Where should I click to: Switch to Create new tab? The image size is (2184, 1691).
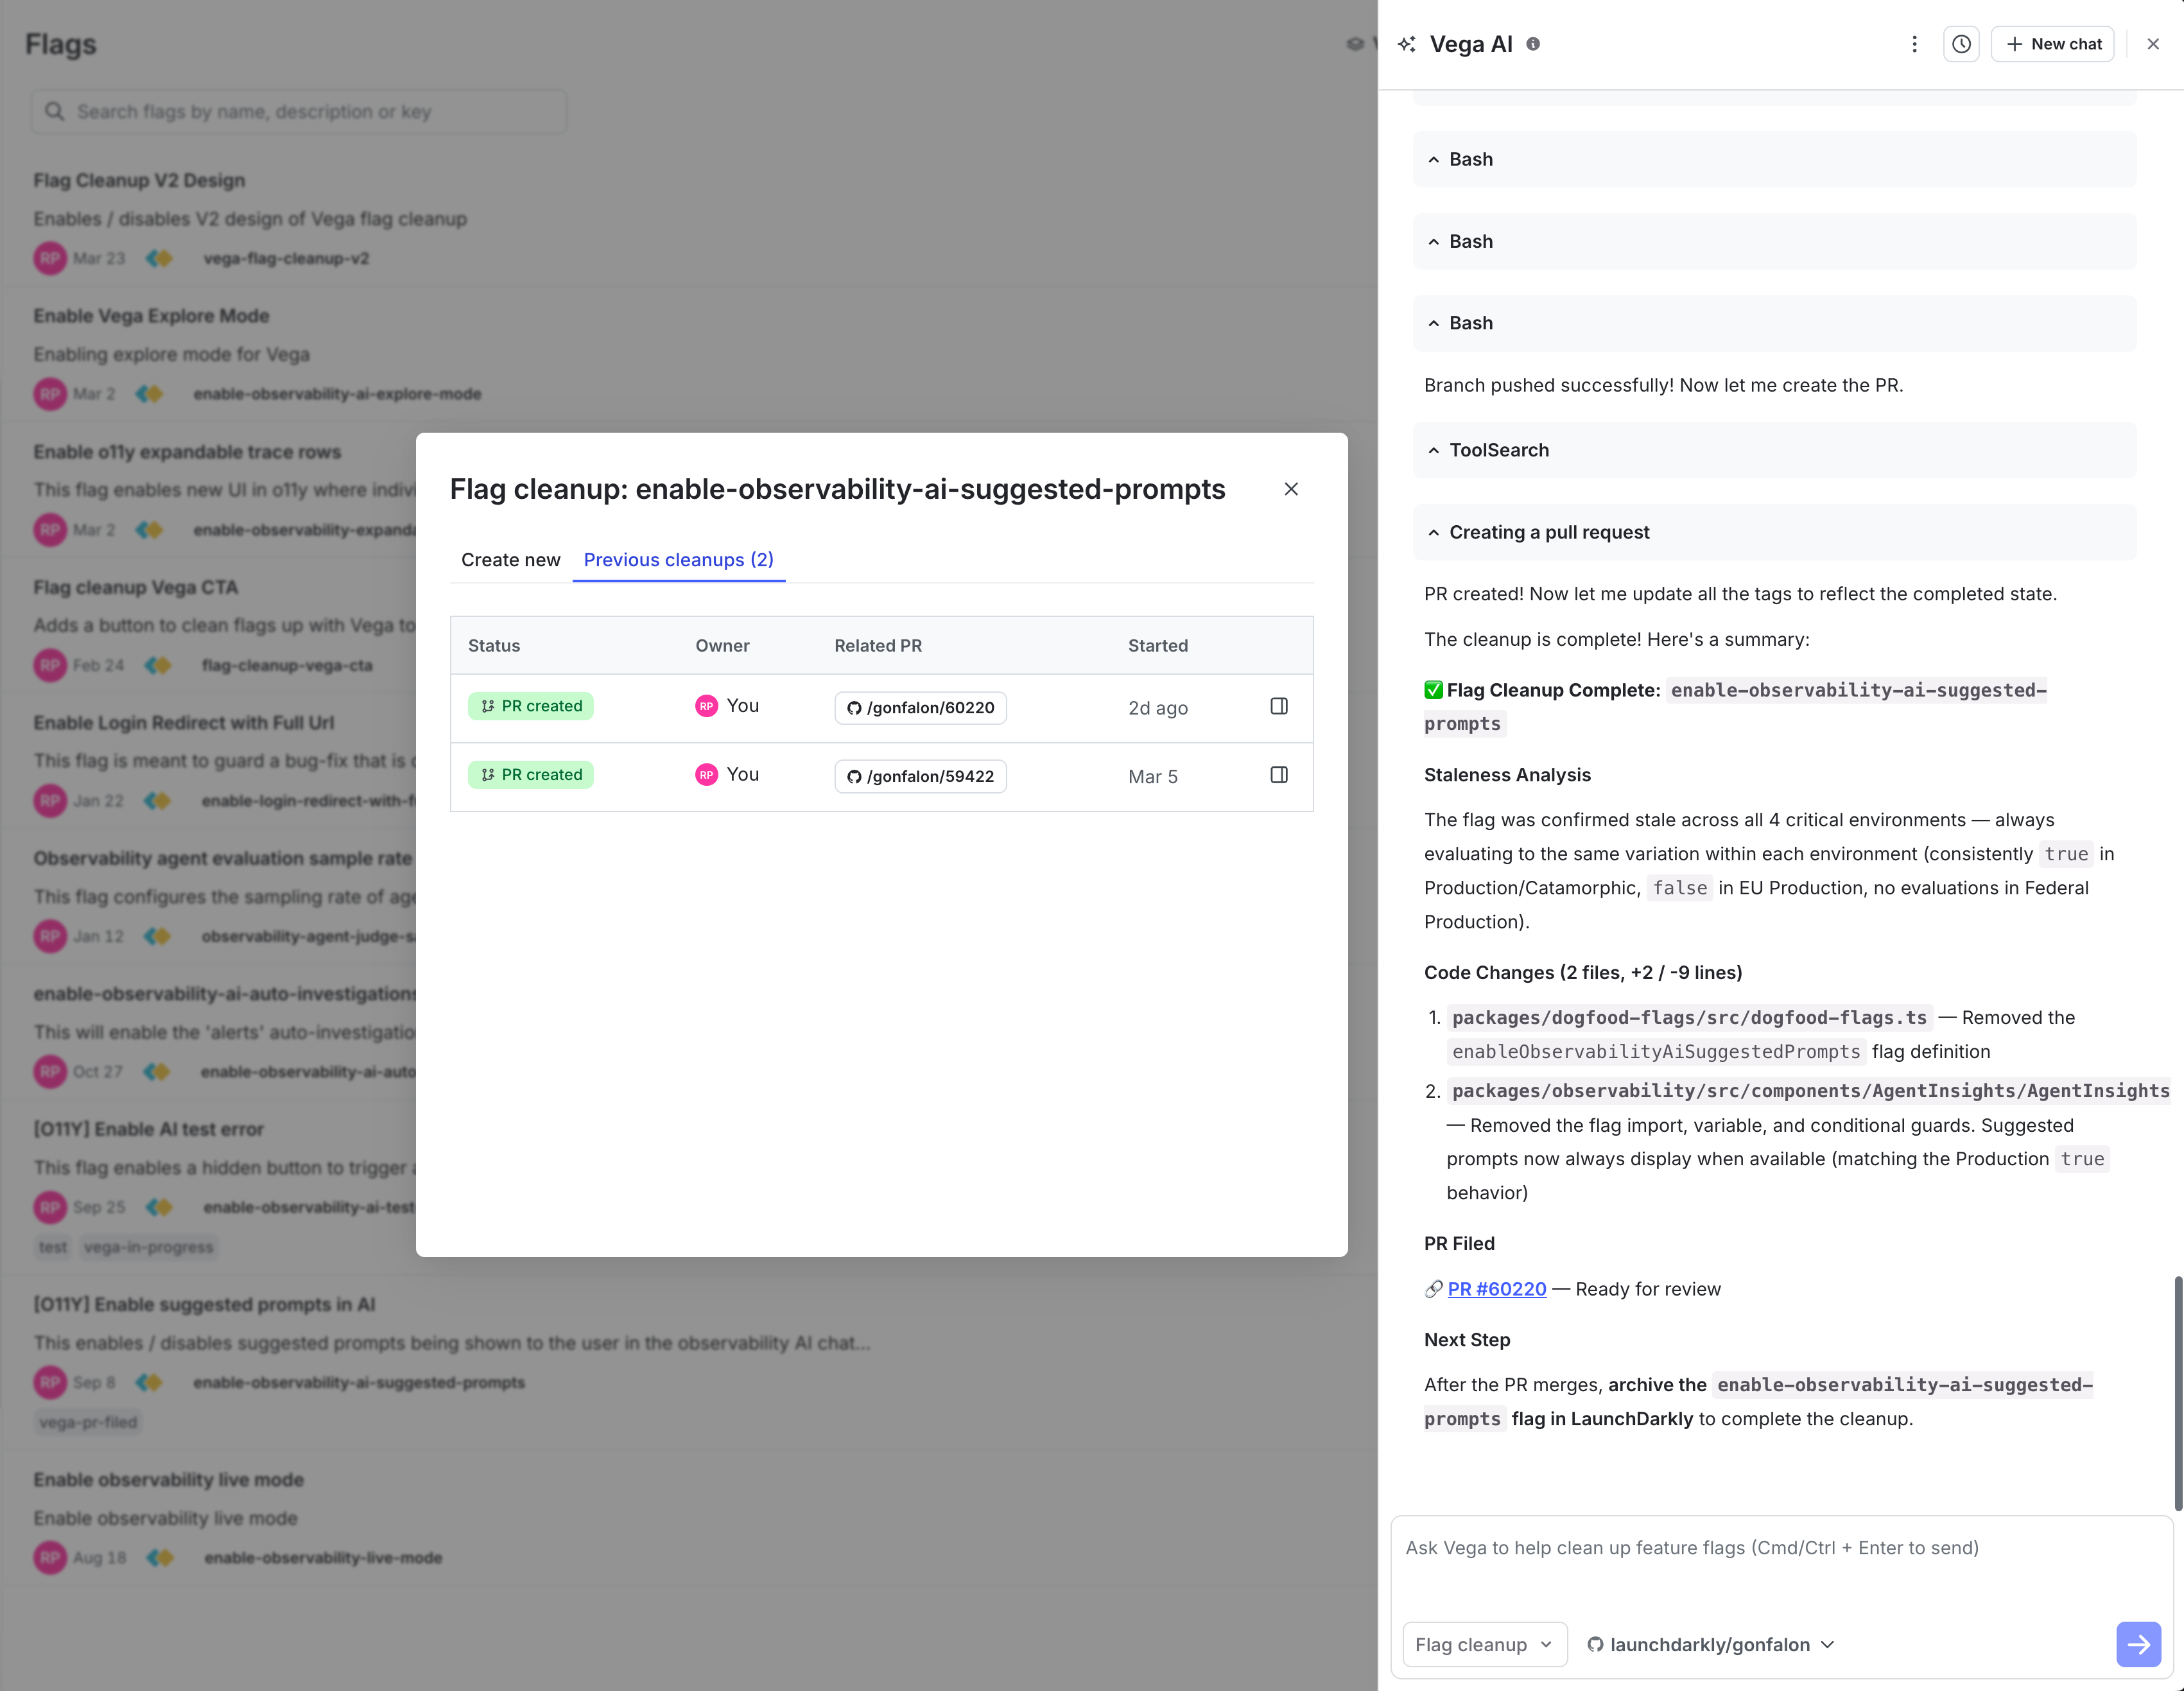tap(510, 560)
